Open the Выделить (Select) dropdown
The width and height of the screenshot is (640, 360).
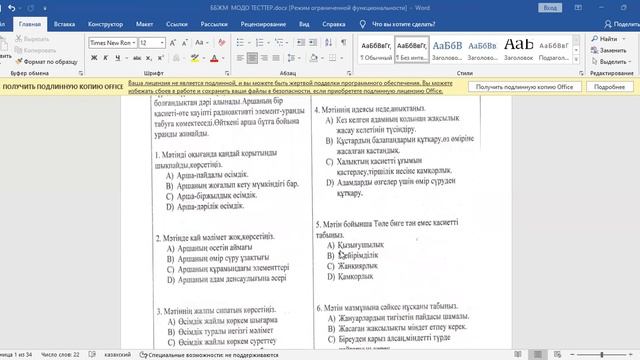click(611, 62)
